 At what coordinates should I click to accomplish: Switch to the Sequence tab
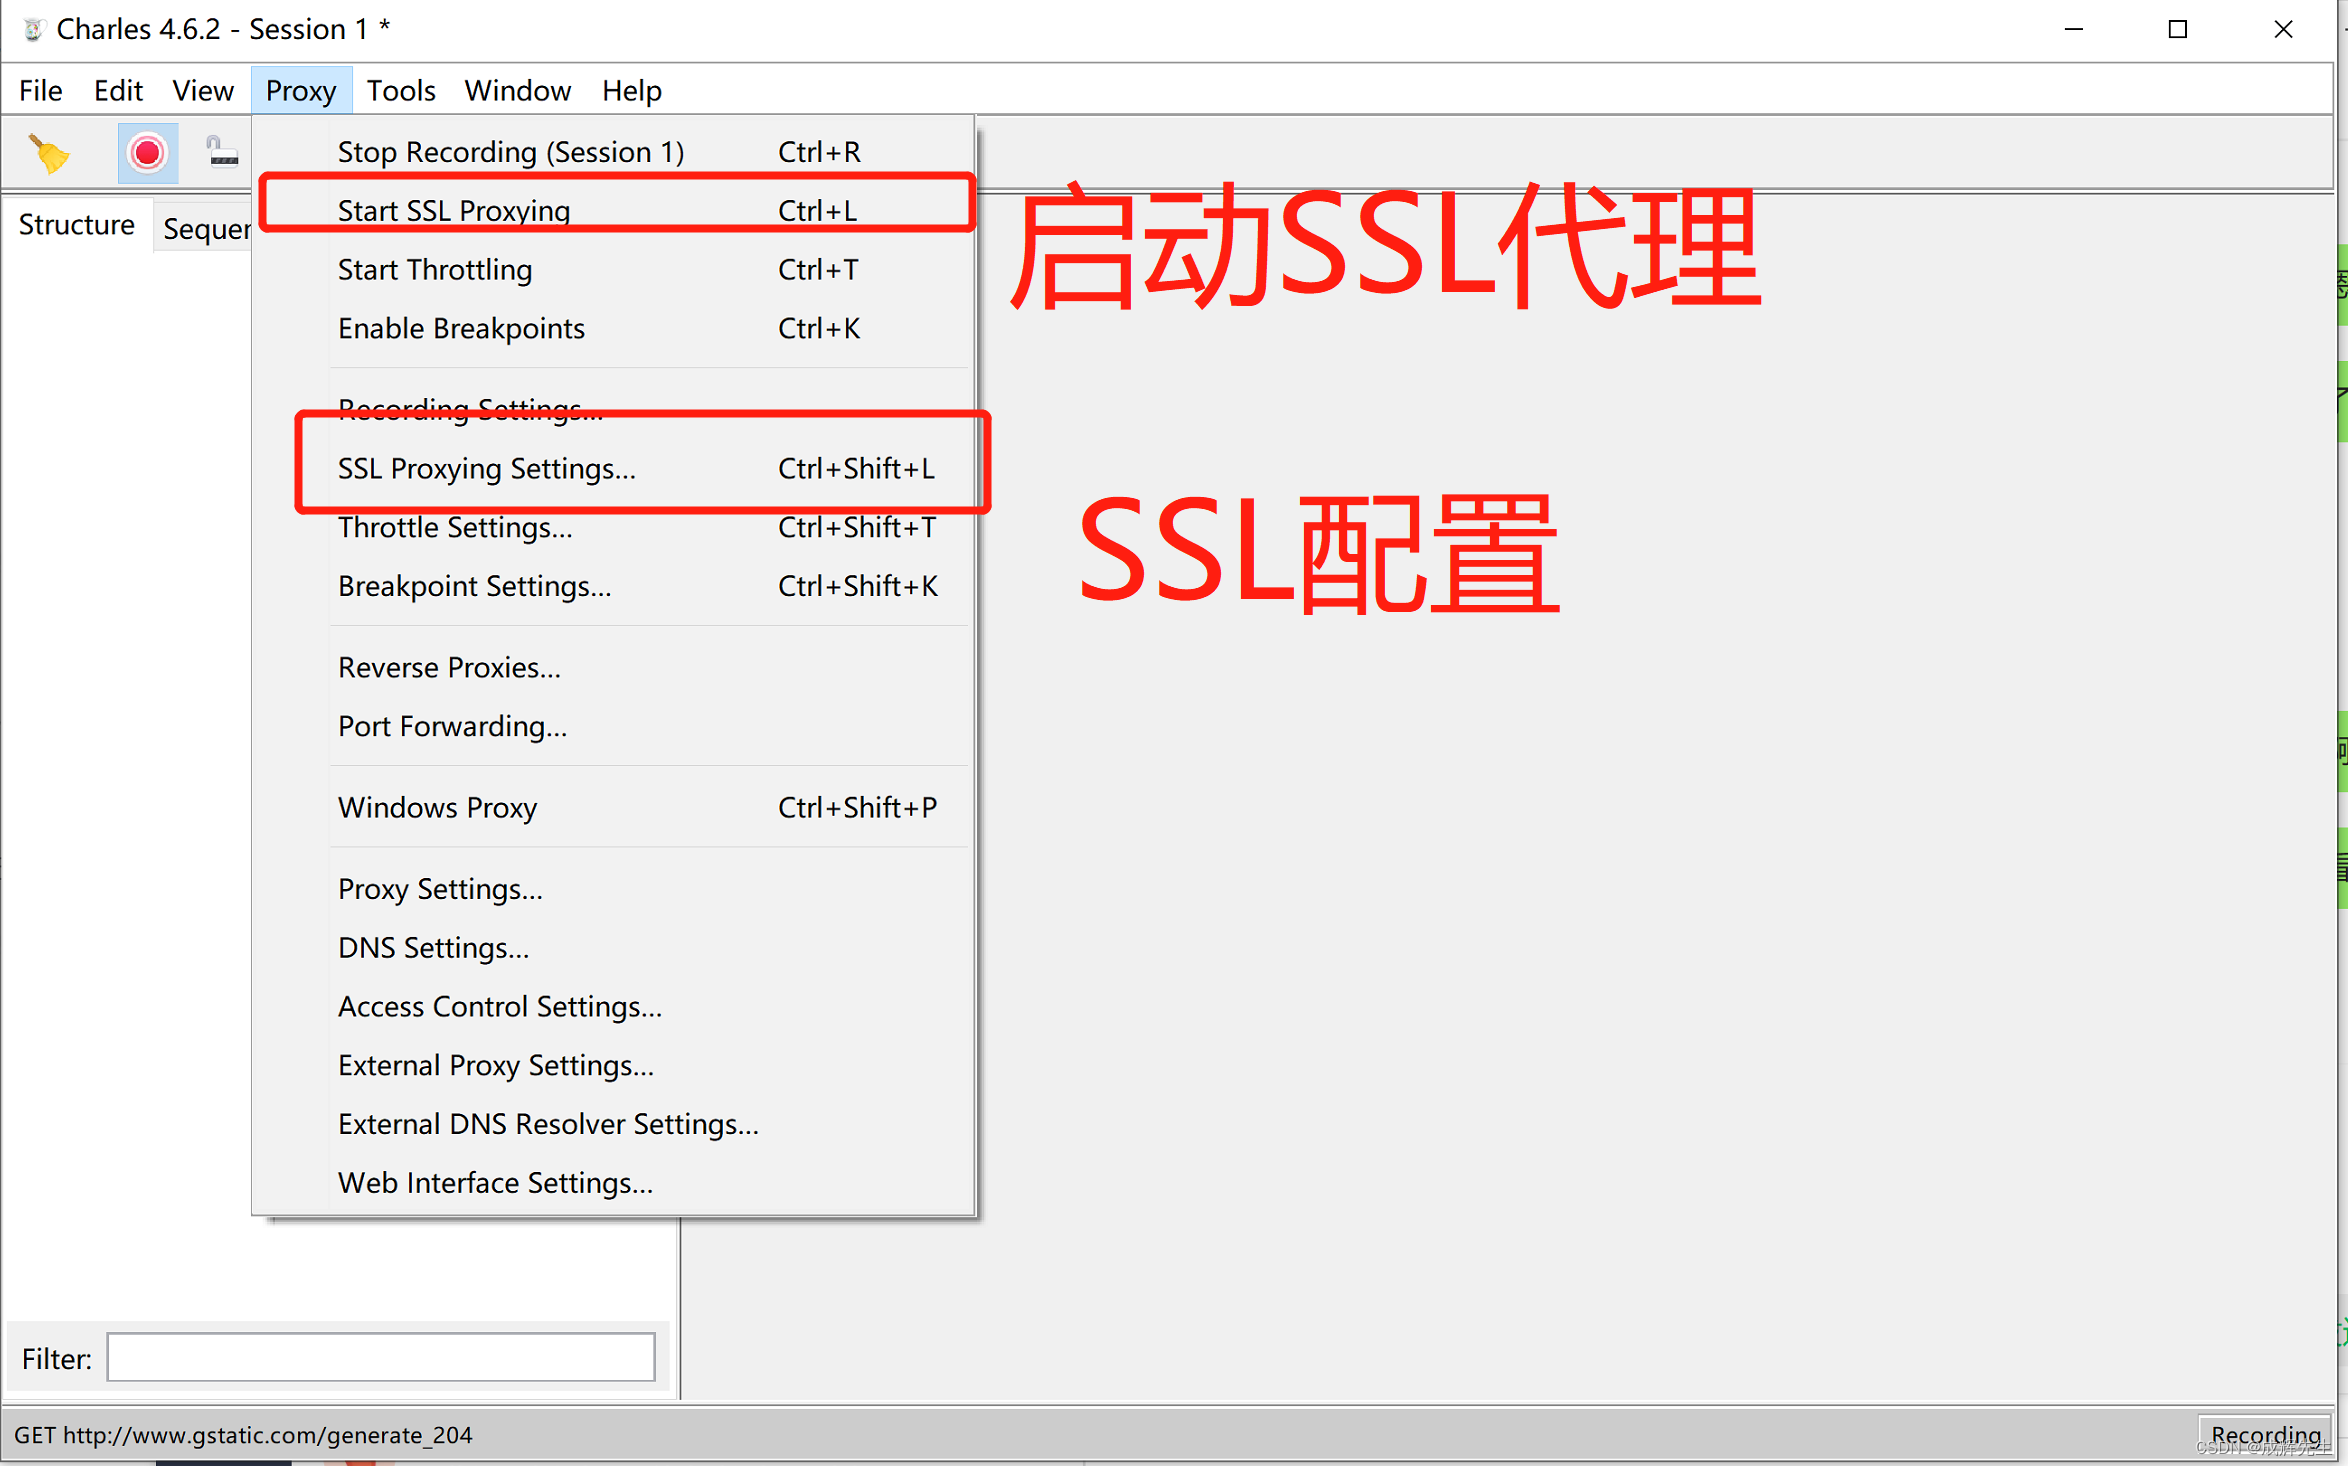[x=205, y=229]
